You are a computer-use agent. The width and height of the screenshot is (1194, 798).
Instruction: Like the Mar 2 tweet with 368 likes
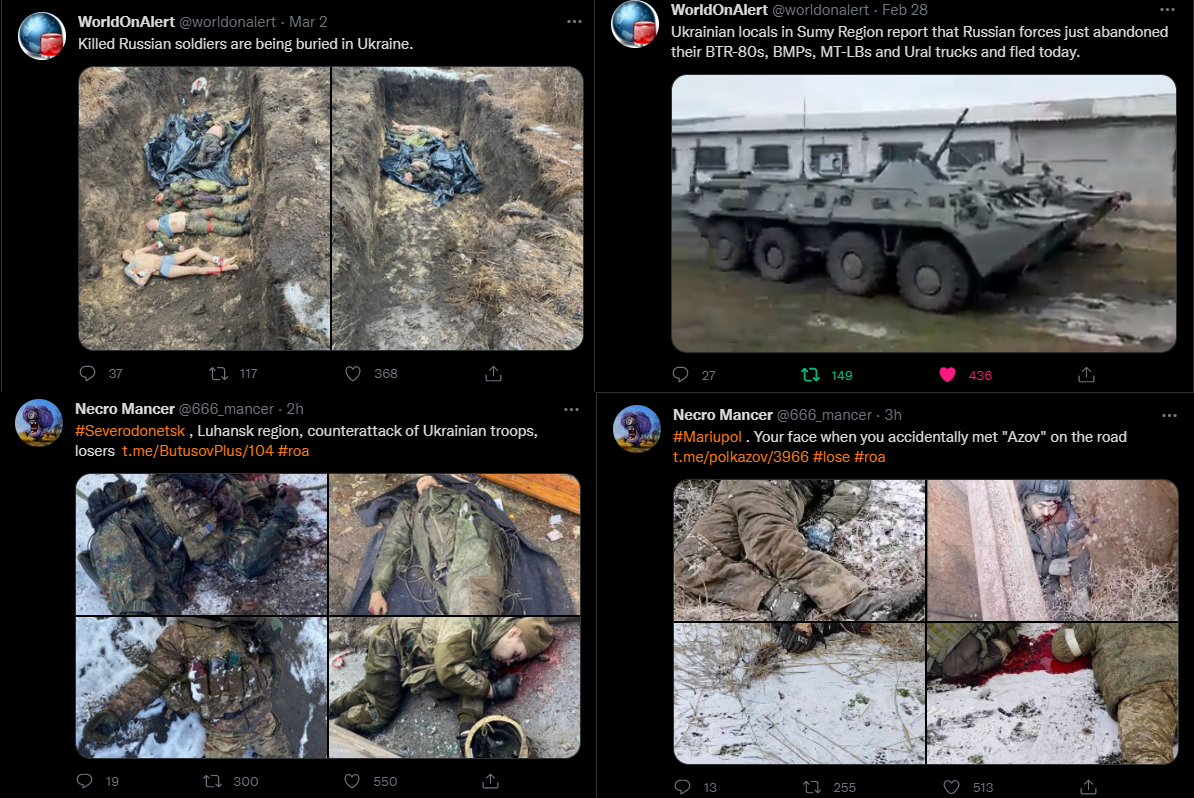pos(353,373)
